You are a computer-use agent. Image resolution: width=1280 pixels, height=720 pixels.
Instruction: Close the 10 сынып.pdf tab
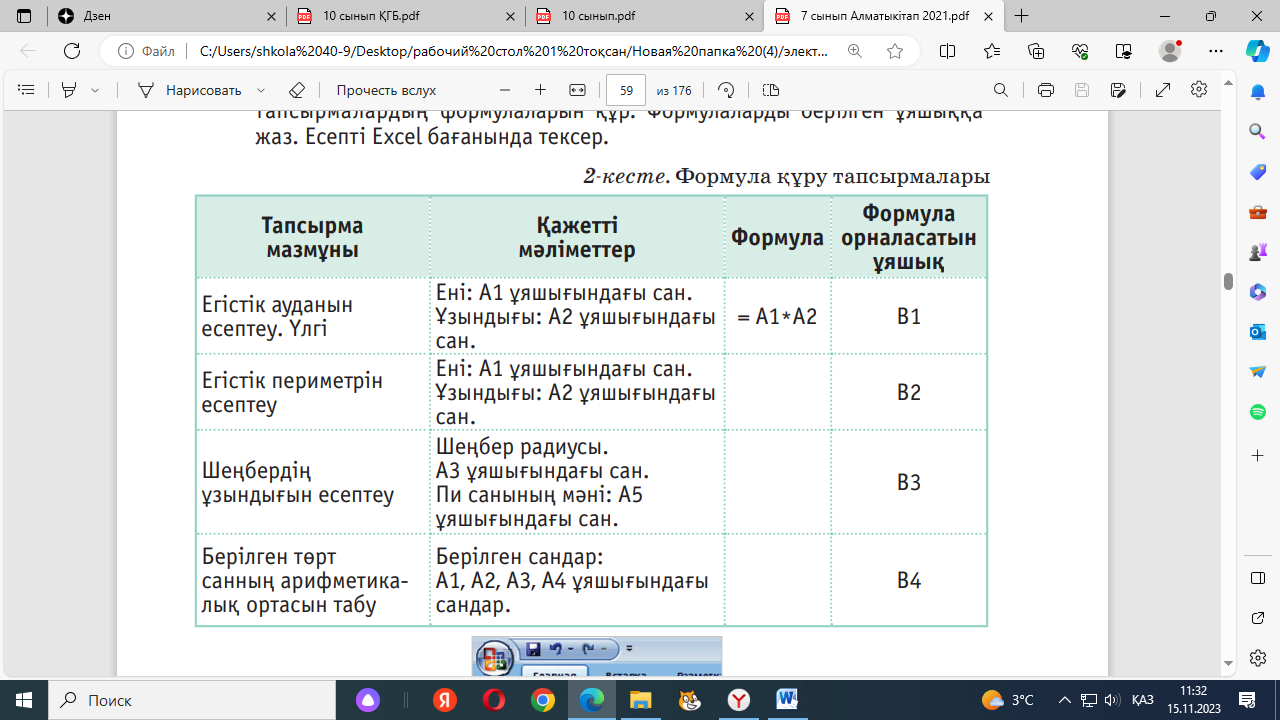(x=748, y=16)
